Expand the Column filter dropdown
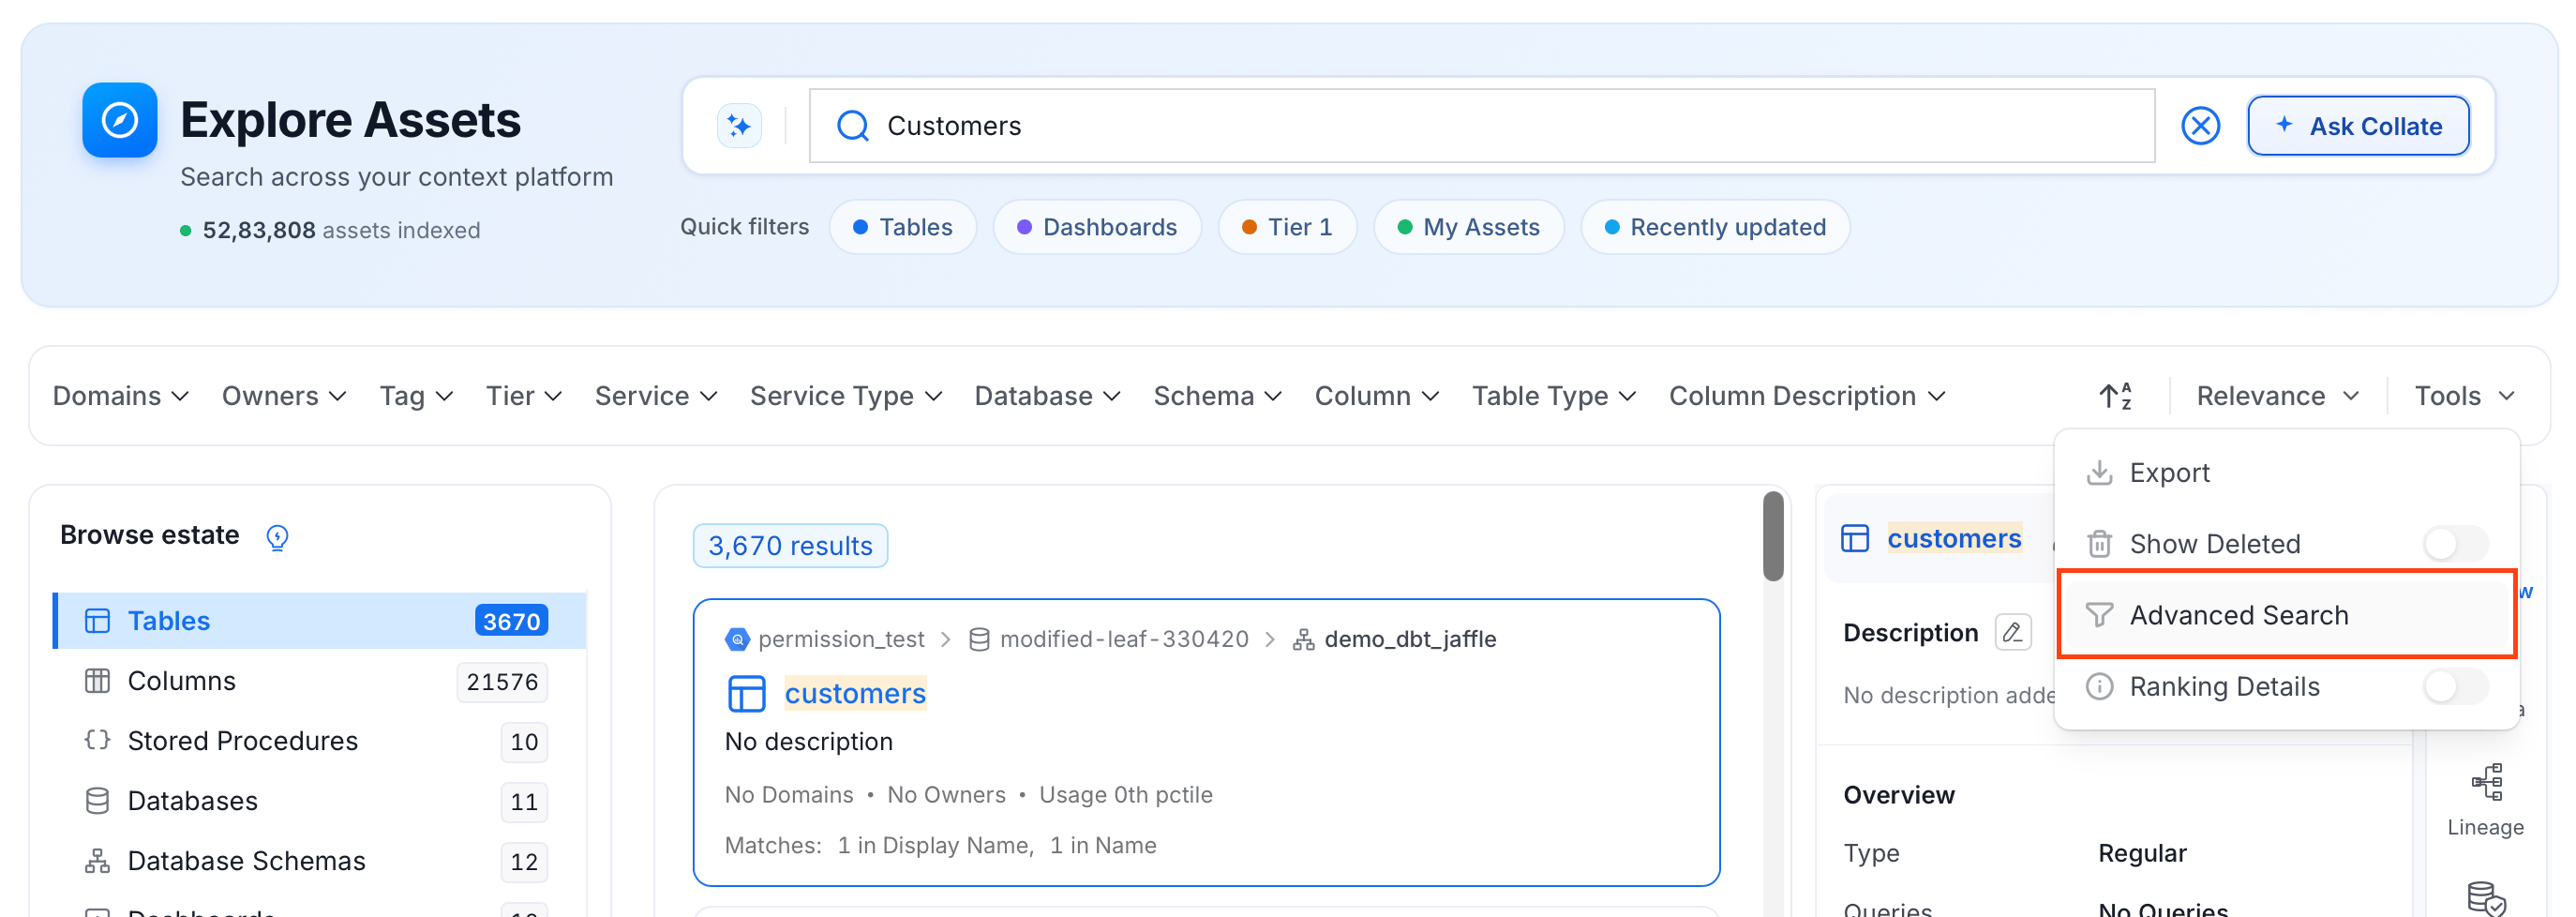The width and height of the screenshot is (2576, 917). click(1377, 396)
